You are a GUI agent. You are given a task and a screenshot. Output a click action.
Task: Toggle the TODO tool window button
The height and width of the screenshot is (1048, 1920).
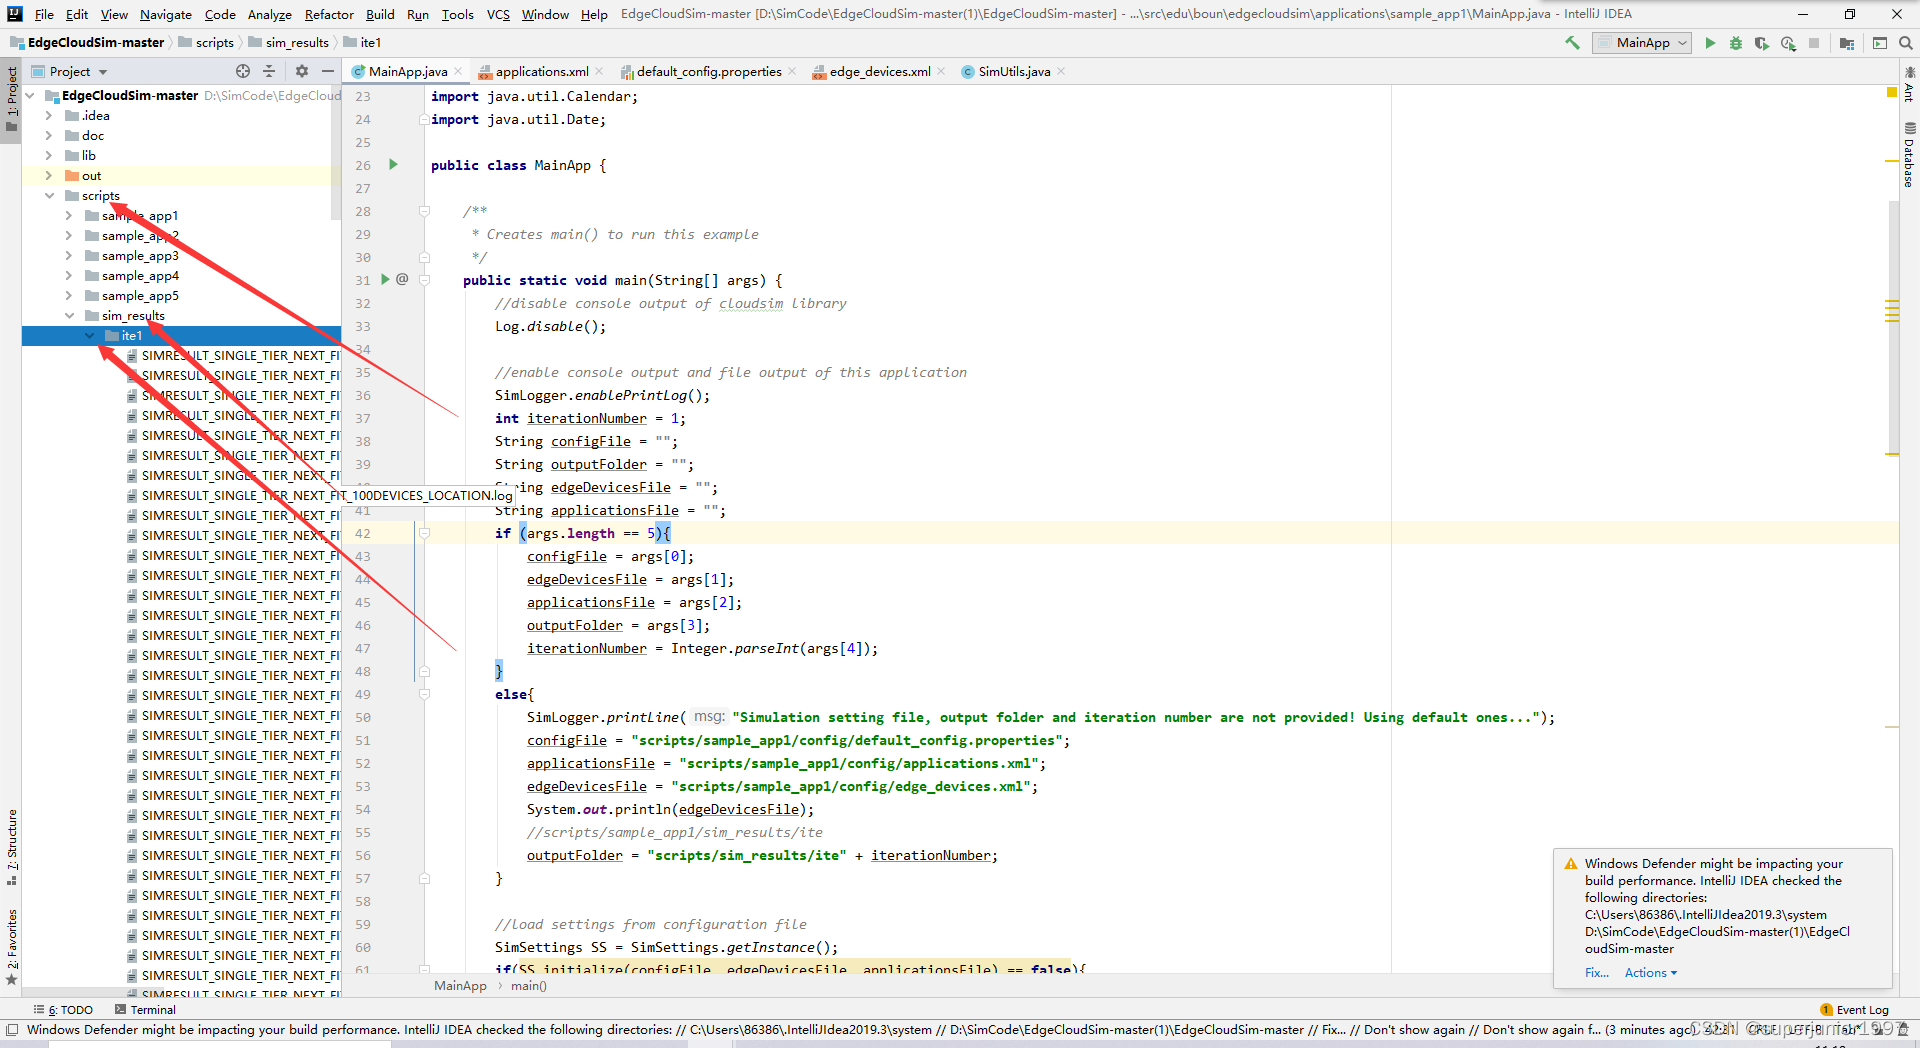(63, 1010)
